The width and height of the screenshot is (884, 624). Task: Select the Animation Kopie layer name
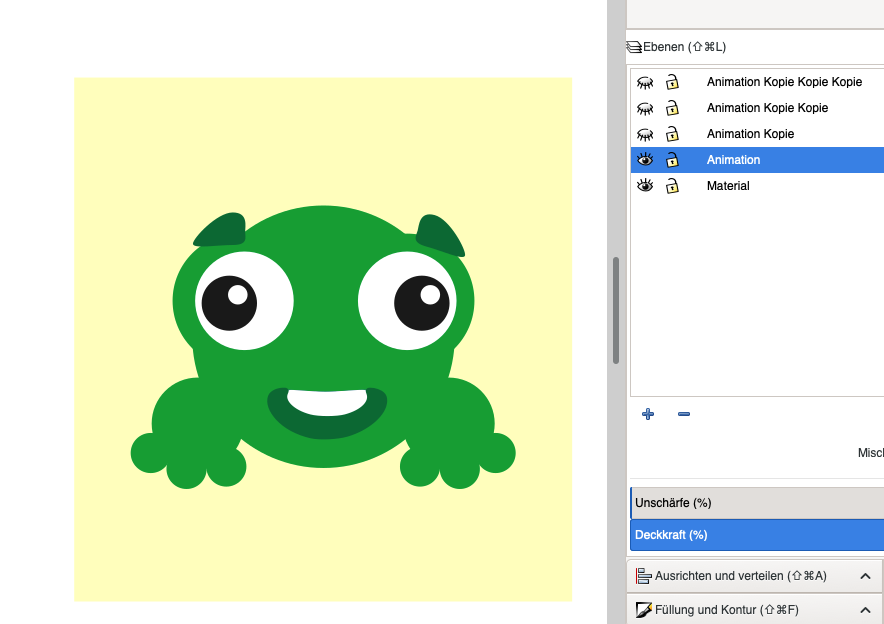point(750,134)
